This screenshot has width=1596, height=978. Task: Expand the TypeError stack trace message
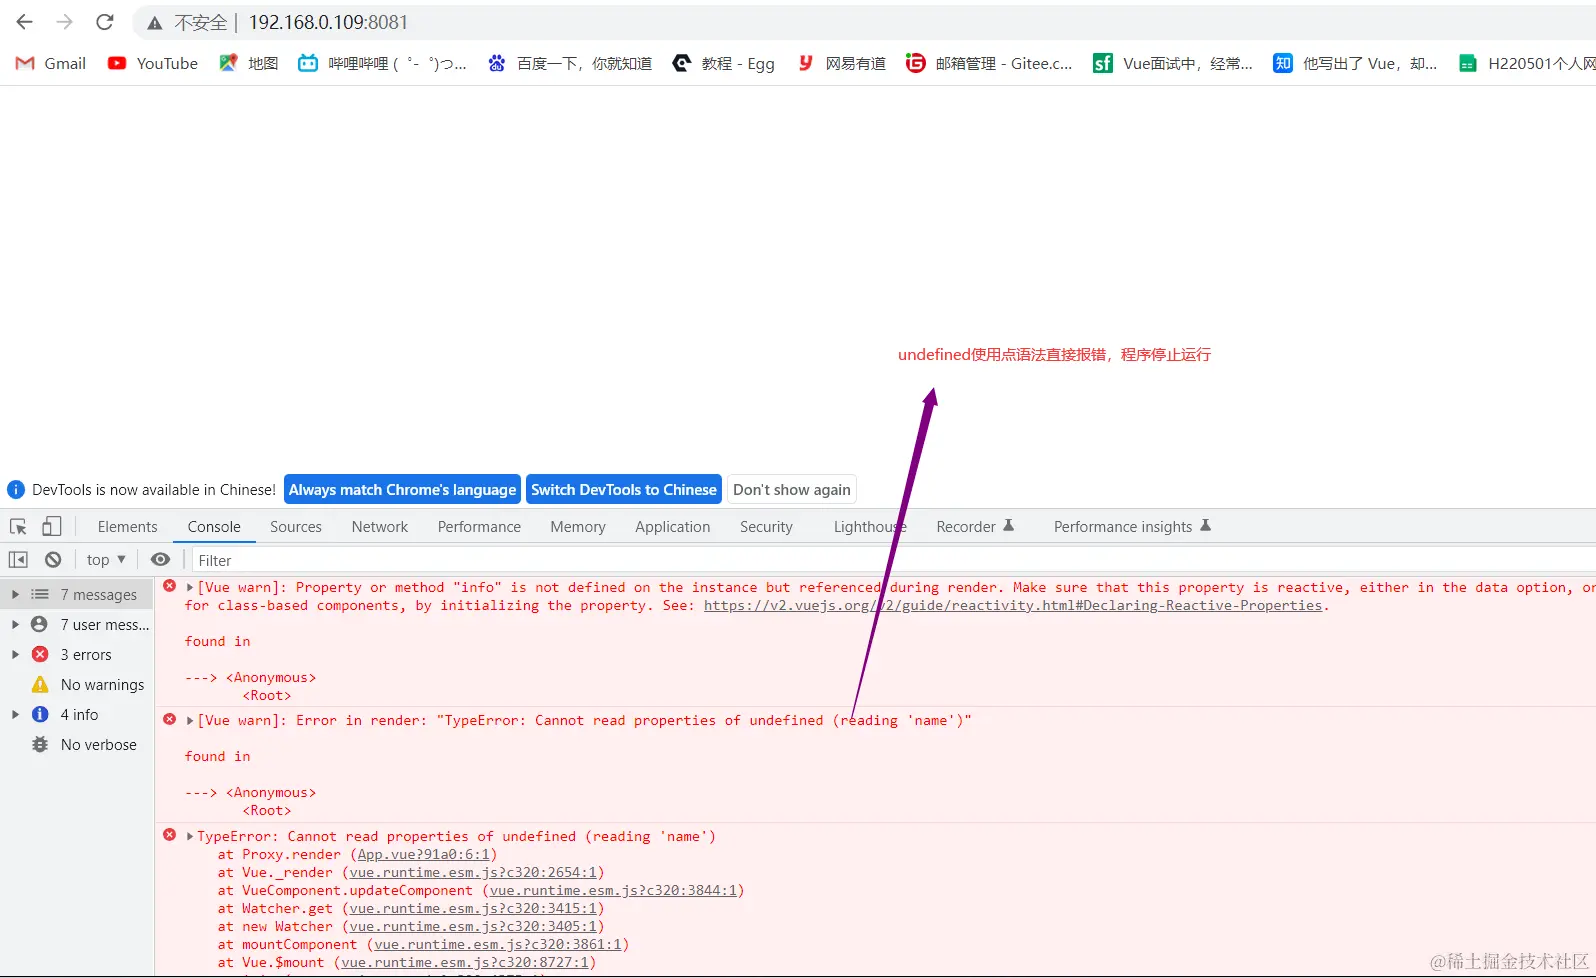[x=190, y=837]
